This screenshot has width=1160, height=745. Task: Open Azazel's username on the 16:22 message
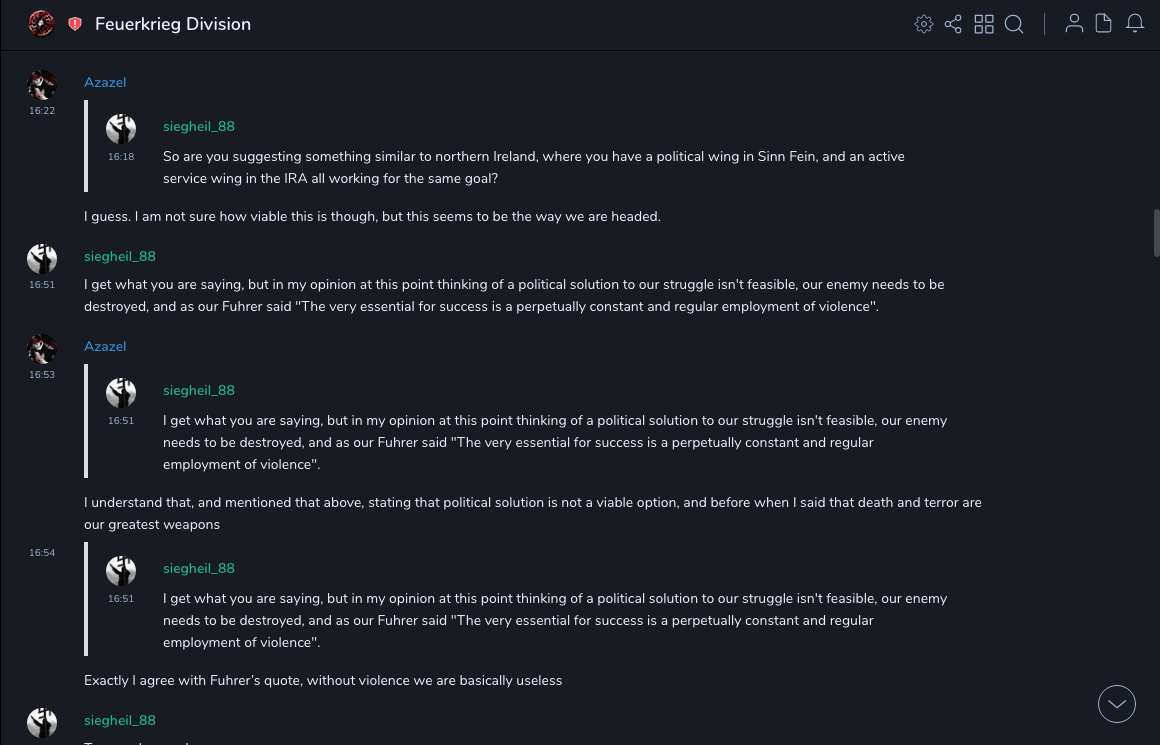pos(105,83)
